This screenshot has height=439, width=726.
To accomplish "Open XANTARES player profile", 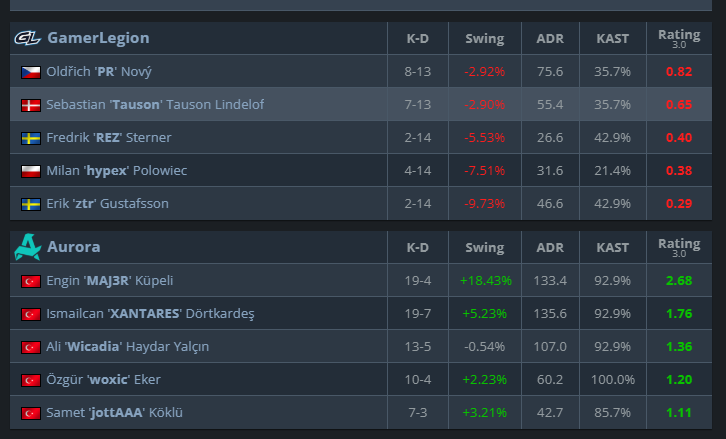I will coord(150,314).
